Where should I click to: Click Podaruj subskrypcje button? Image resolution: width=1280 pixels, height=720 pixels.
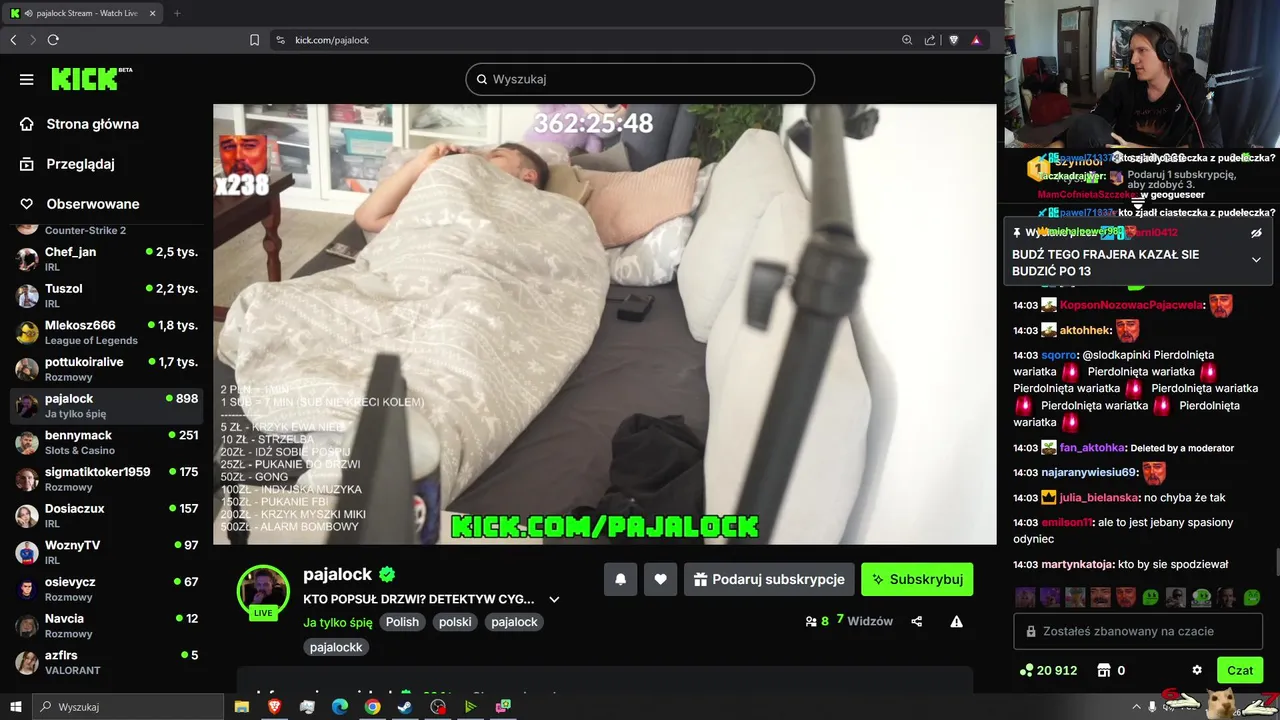point(769,579)
